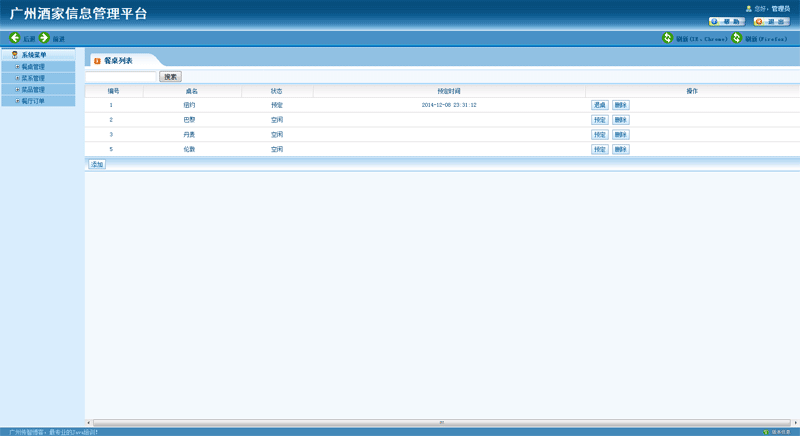The image size is (800, 436).
Task: Click the admin user icon beside 管理员
Action: pos(749,8)
